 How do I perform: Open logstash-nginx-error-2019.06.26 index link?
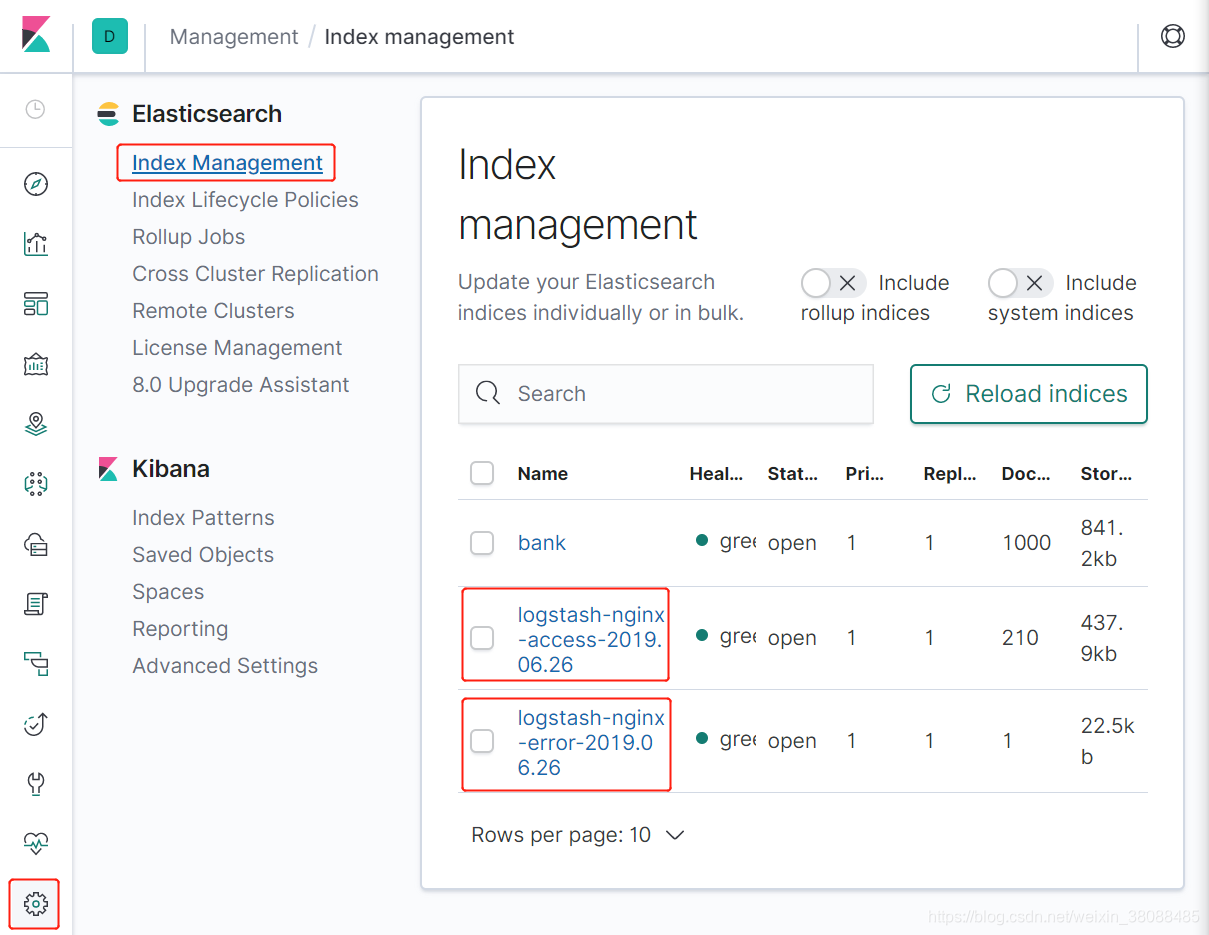[591, 743]
